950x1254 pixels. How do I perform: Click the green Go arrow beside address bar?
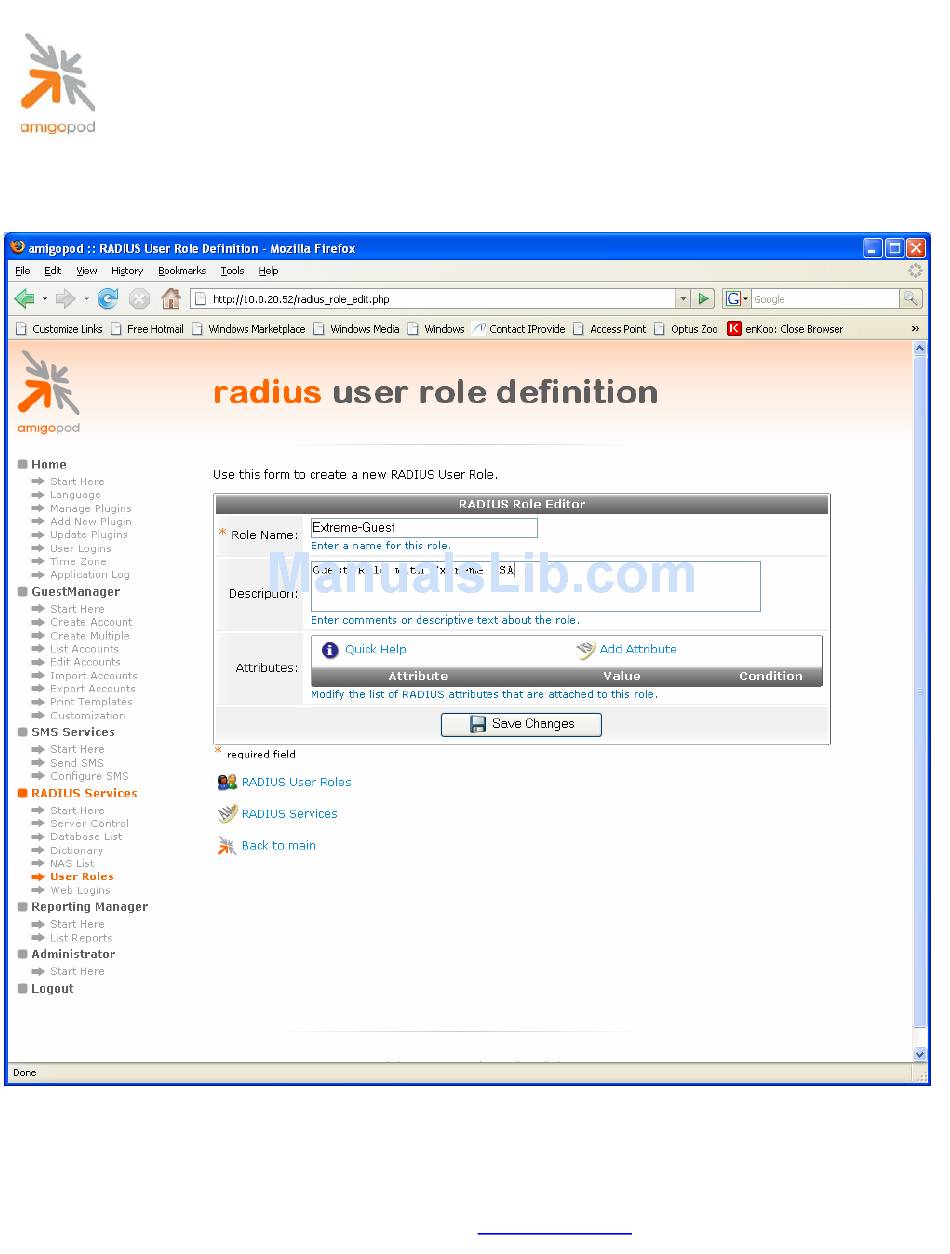click(x=704, y=298)
